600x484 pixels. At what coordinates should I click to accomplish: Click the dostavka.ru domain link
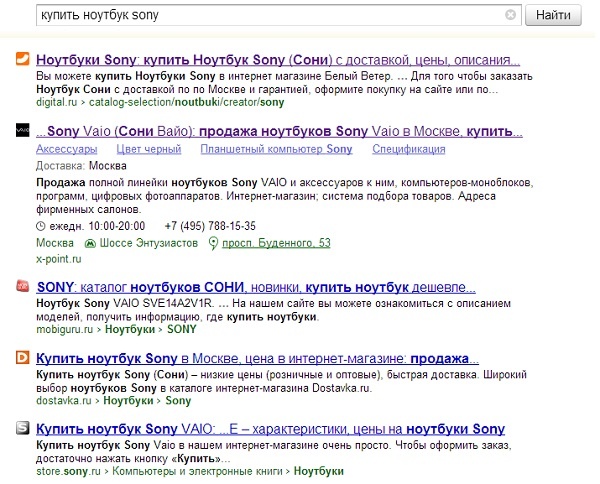pyautogui.click(x=64, y=401)
